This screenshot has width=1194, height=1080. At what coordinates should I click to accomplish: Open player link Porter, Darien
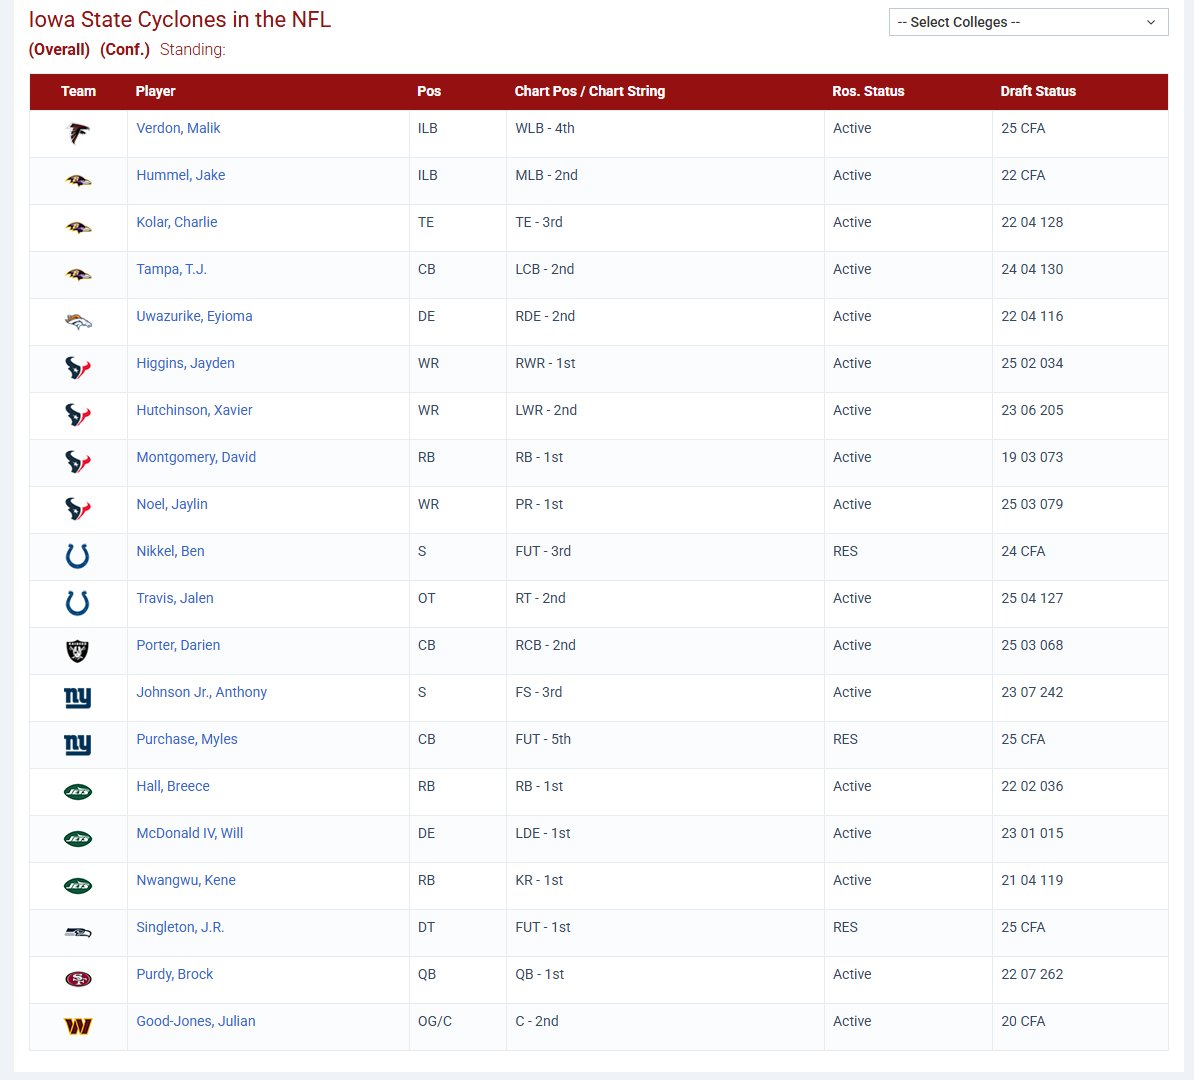click(x=178, y=645)
